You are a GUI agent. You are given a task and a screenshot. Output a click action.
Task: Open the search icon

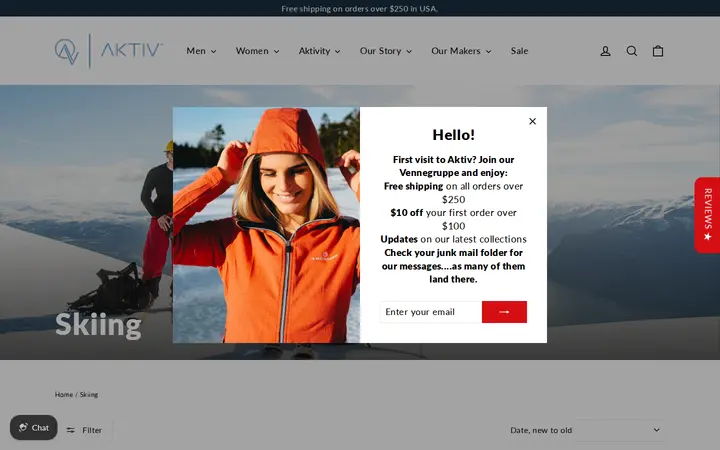(x=631, y=51)
